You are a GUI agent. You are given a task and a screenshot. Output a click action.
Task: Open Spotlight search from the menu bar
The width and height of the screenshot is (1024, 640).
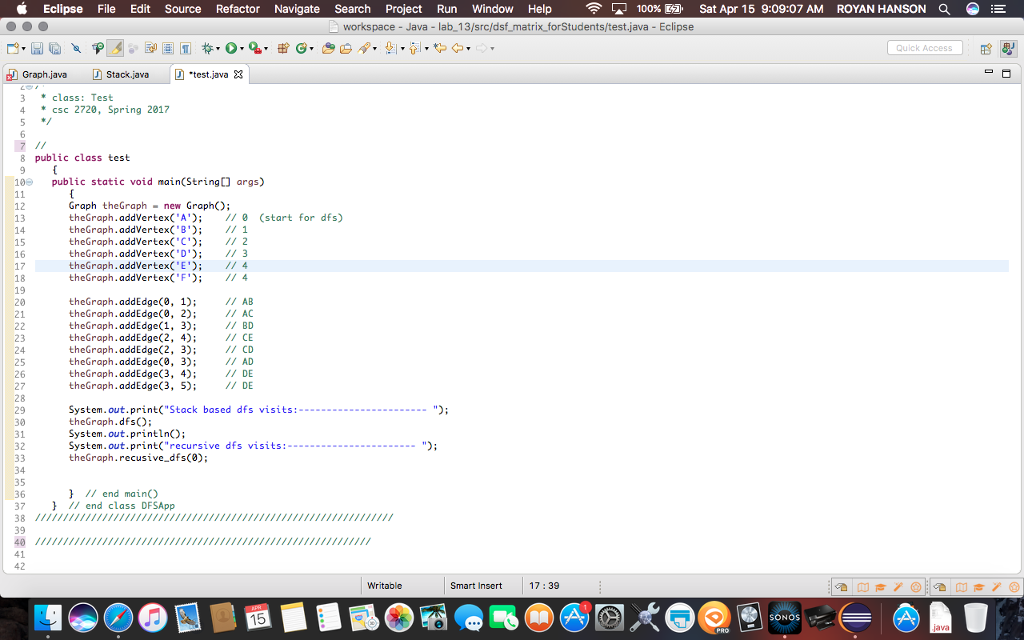pyautogui.click(x=943, y=9)
